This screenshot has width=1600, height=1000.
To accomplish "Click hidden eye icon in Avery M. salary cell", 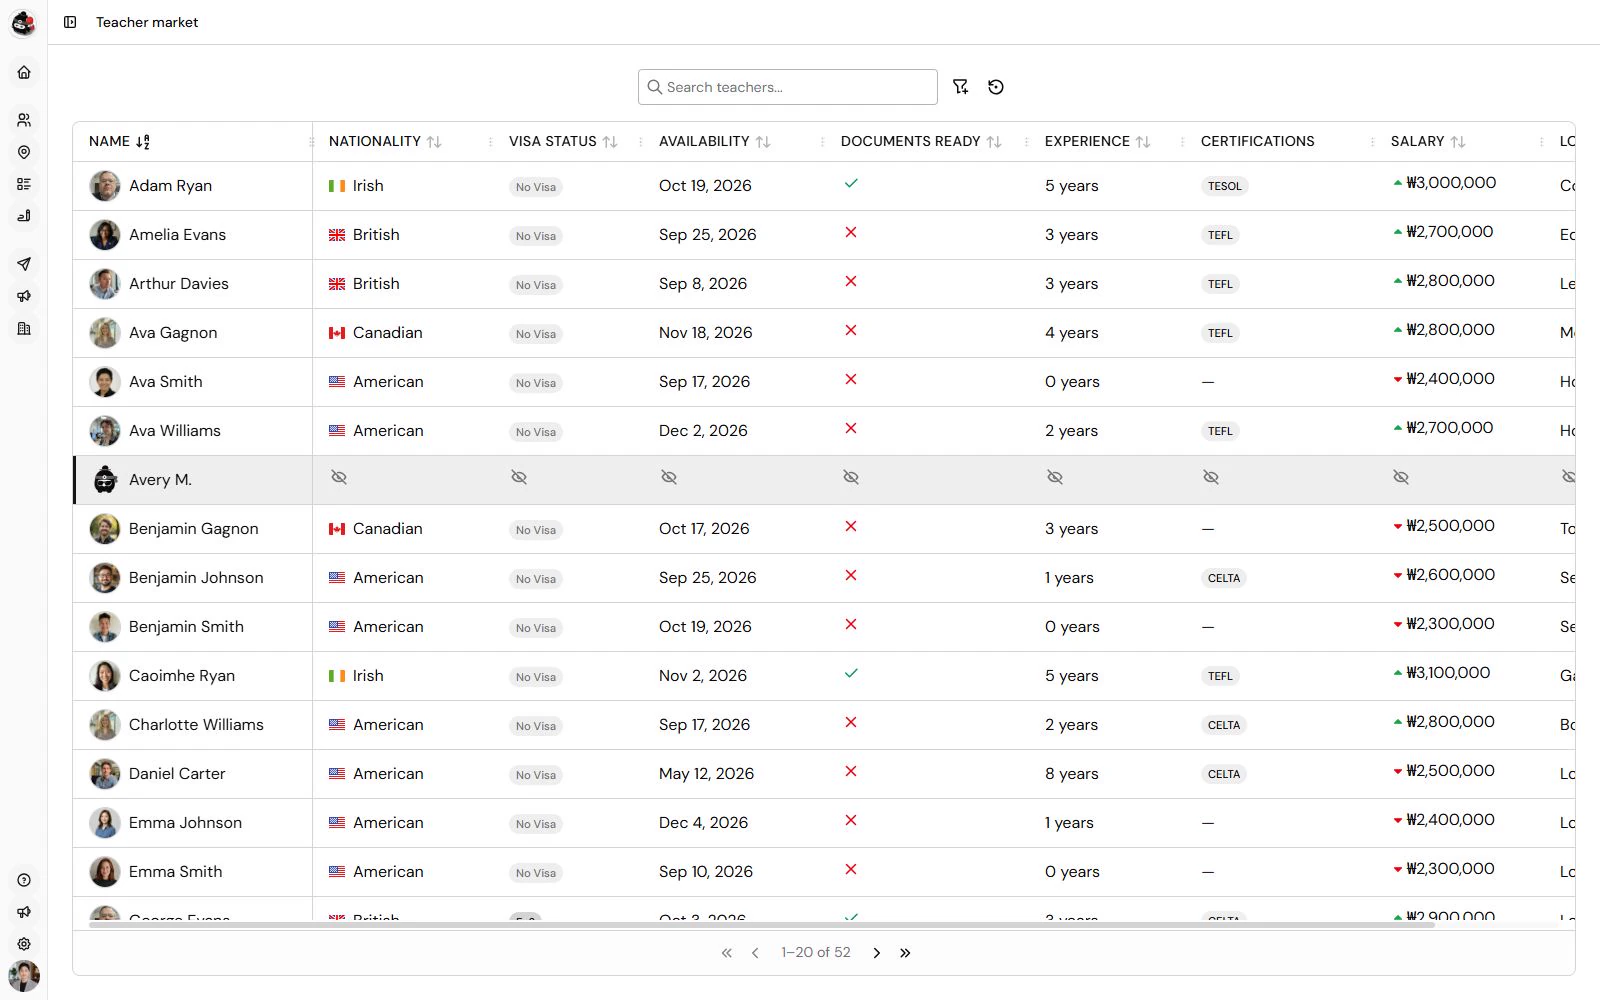I will [1401, 478].
